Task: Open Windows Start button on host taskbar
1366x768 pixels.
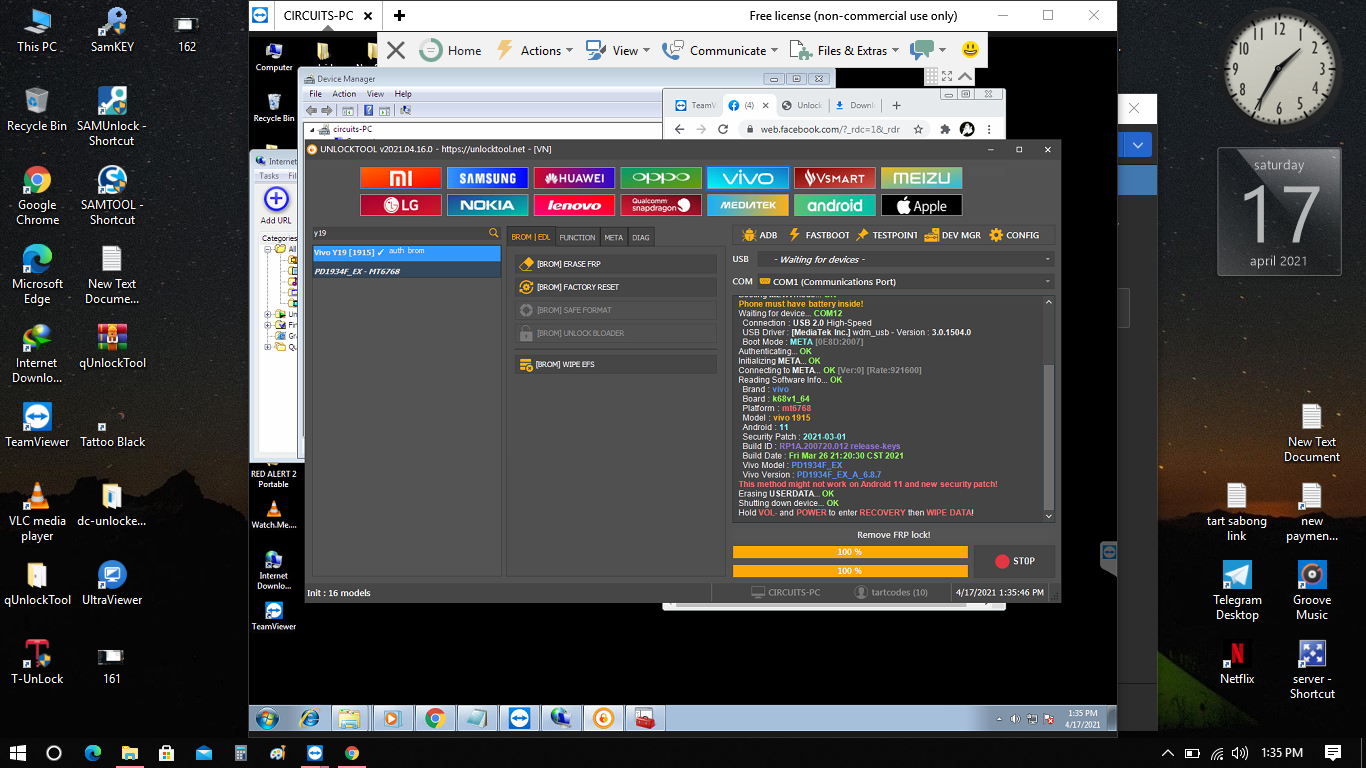Action: click(17, 752)
